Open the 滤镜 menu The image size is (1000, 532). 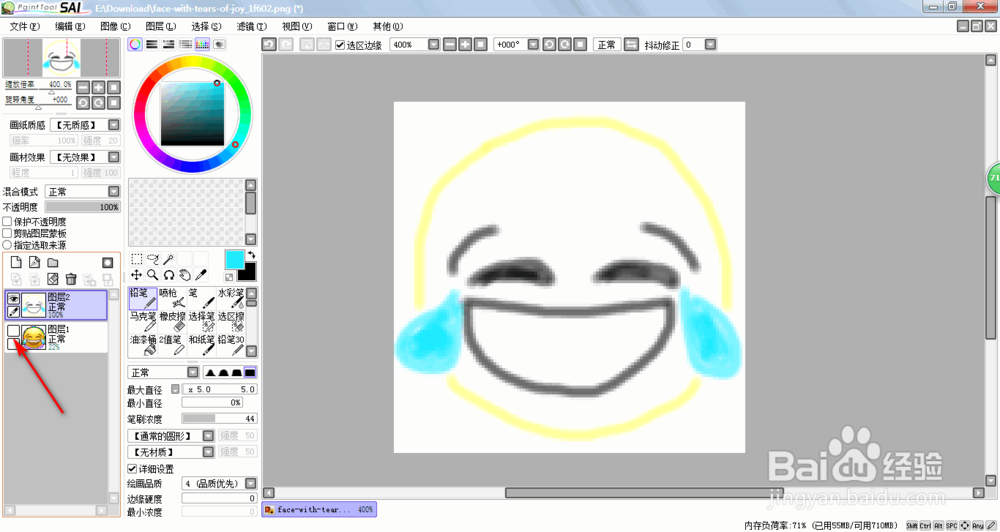[251, 26]
